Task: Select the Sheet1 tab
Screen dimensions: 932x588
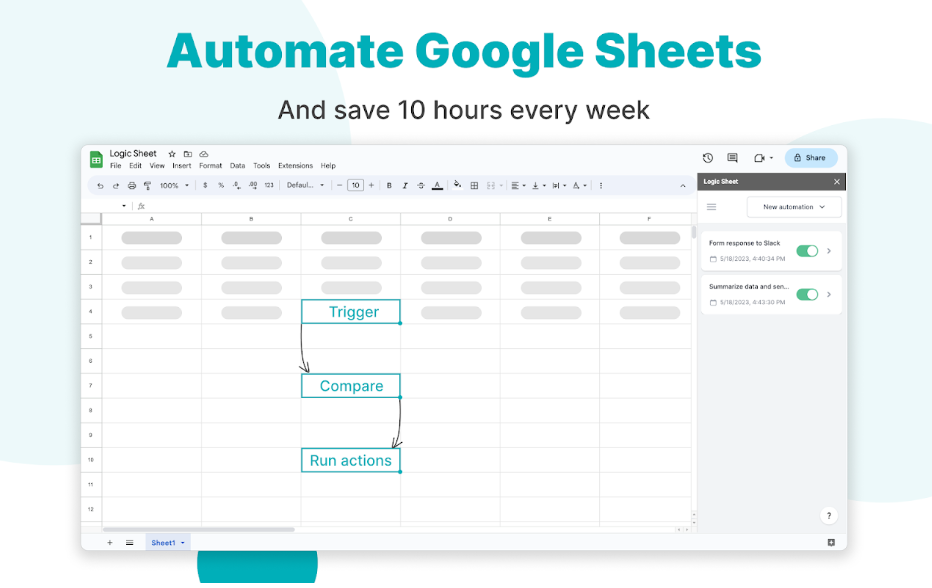Action: [x=168, y=543]
